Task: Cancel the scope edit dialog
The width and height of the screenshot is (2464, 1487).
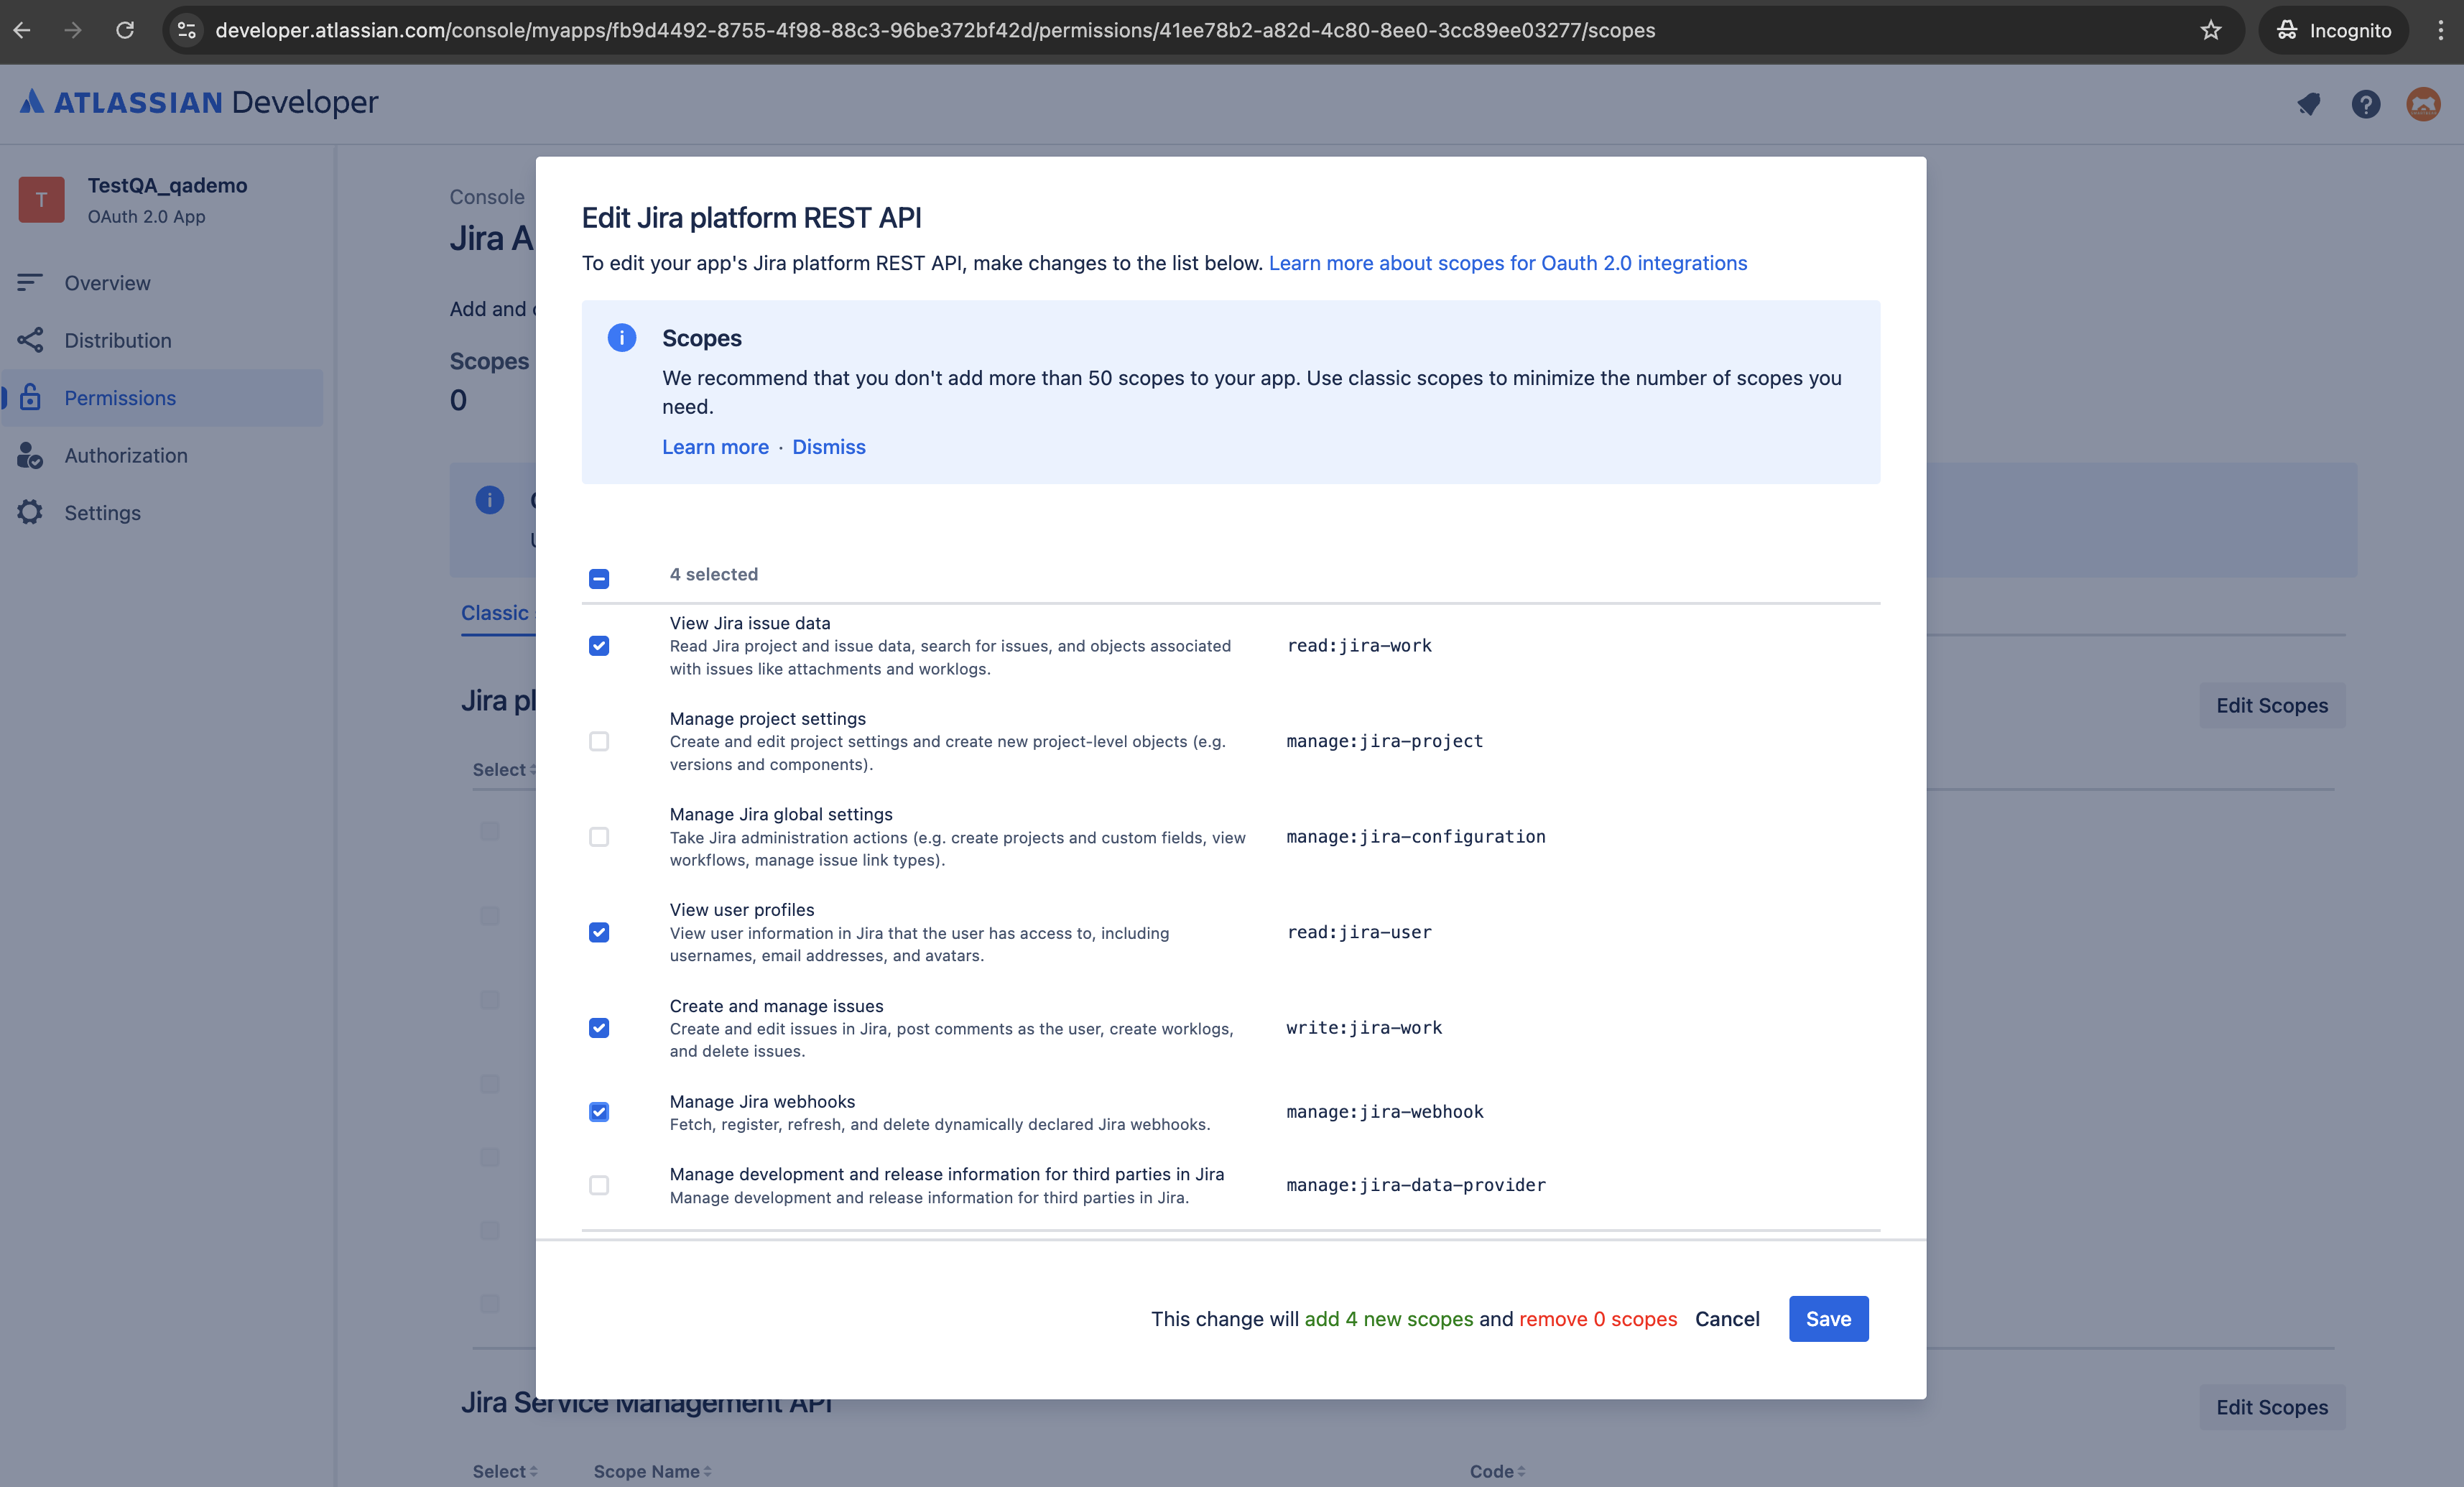Action: coord(1727,1319)
